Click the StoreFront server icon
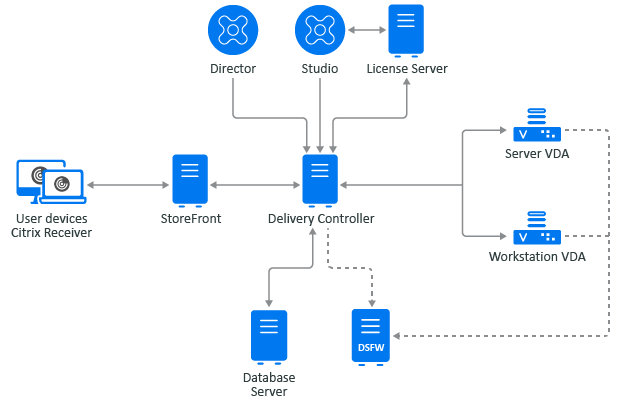 click(x=190, y=181)
